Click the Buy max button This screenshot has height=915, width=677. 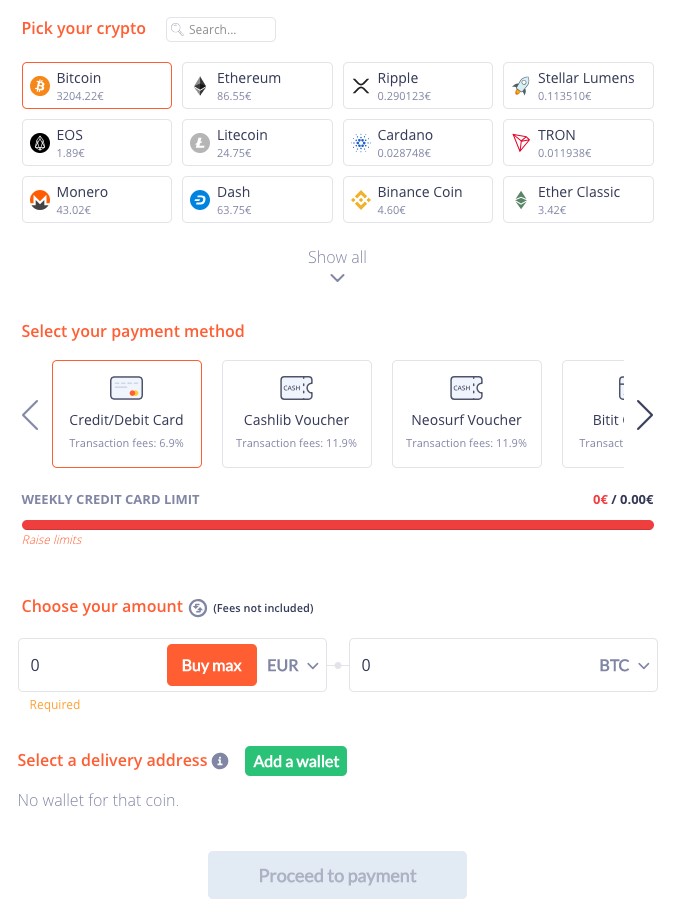(x=212, y=665)
